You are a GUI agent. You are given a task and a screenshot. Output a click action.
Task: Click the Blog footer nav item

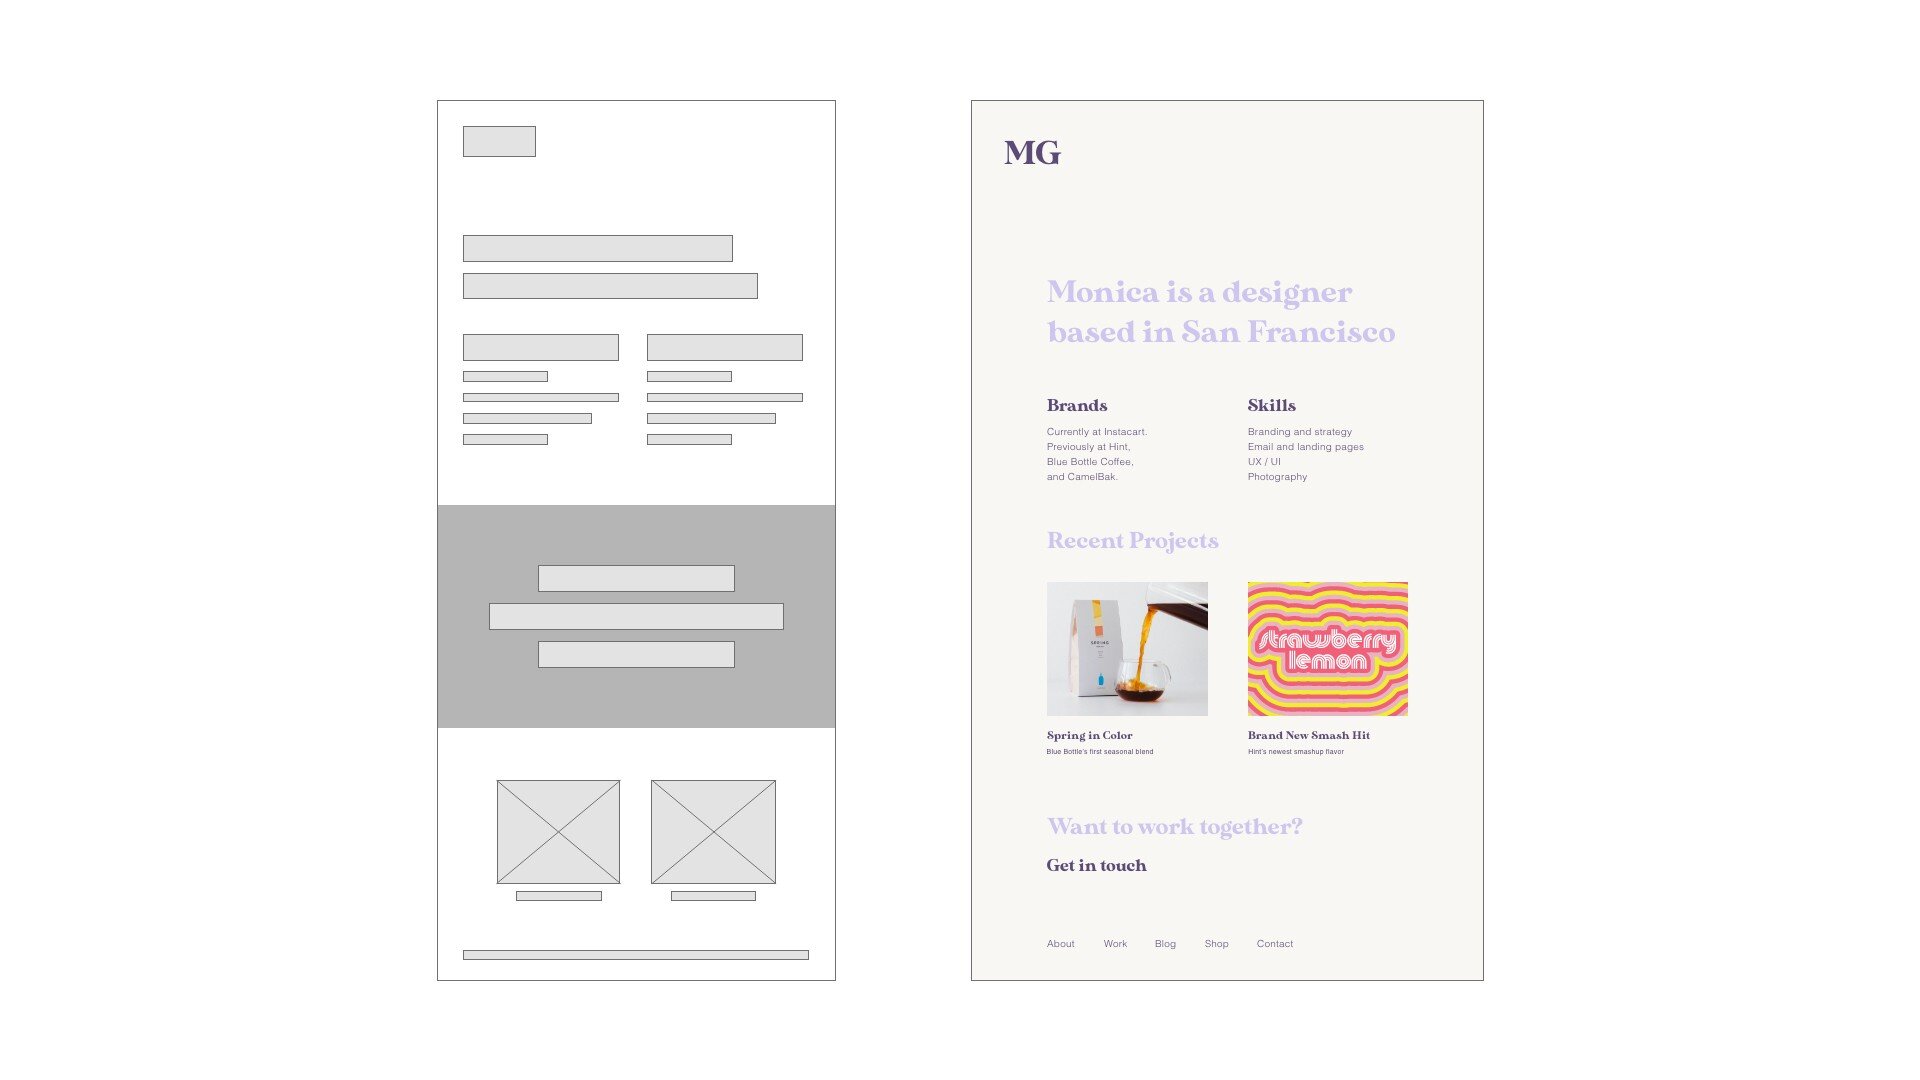tap(1166, 944)
